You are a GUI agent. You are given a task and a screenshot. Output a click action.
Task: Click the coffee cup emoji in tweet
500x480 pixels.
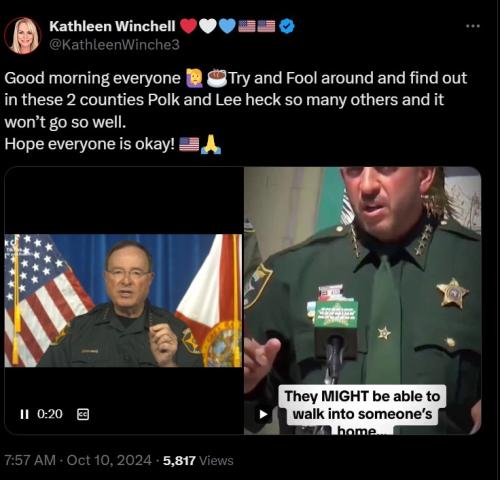(x=217, y=78)
